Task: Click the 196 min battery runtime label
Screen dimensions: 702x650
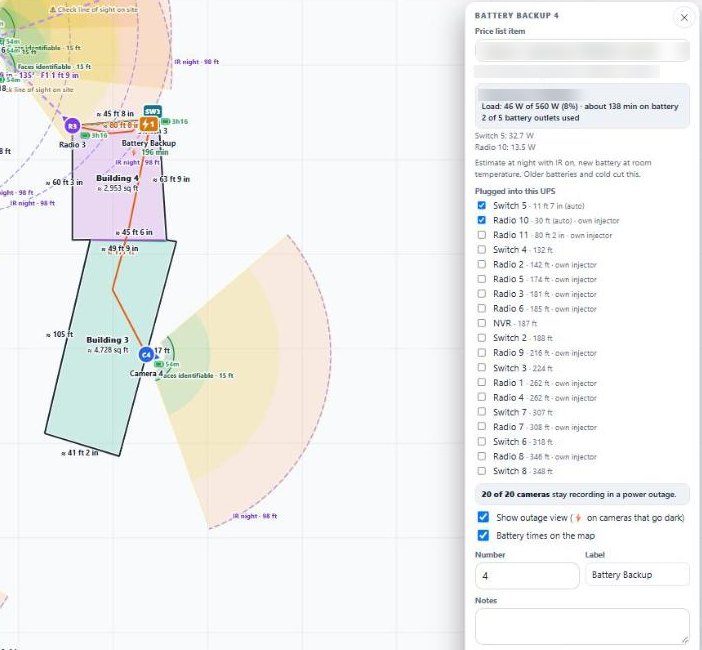Action: (x=155, y=152)
